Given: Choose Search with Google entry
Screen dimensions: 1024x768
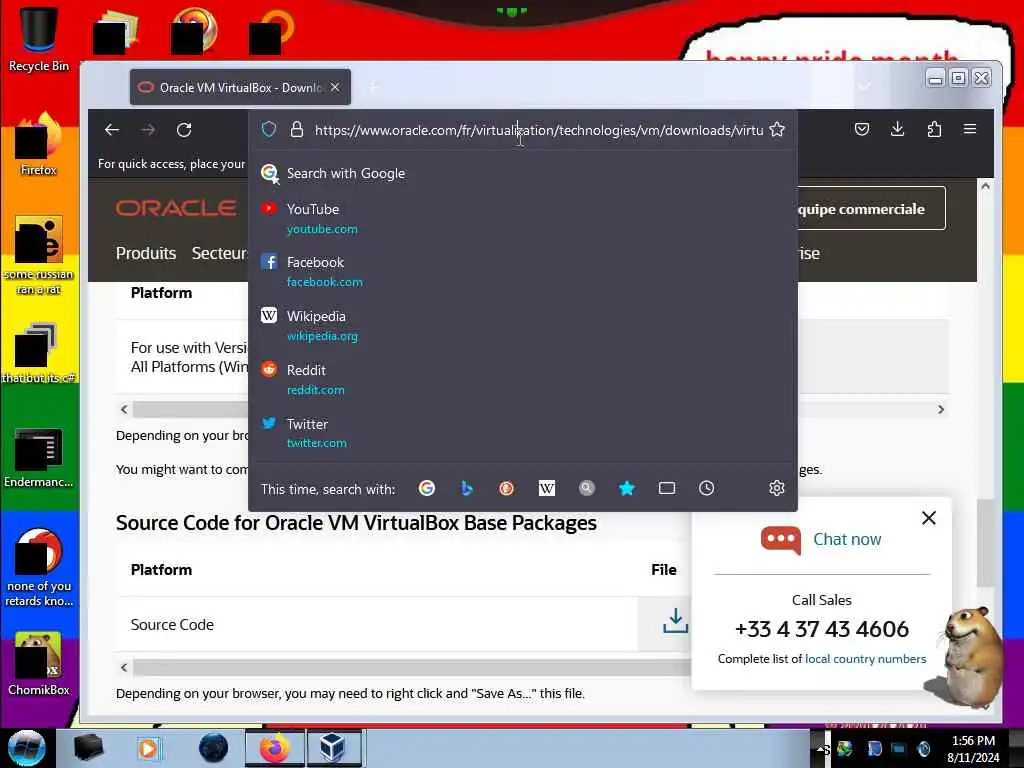Looking at the screenshot, I should coord(522,173).
